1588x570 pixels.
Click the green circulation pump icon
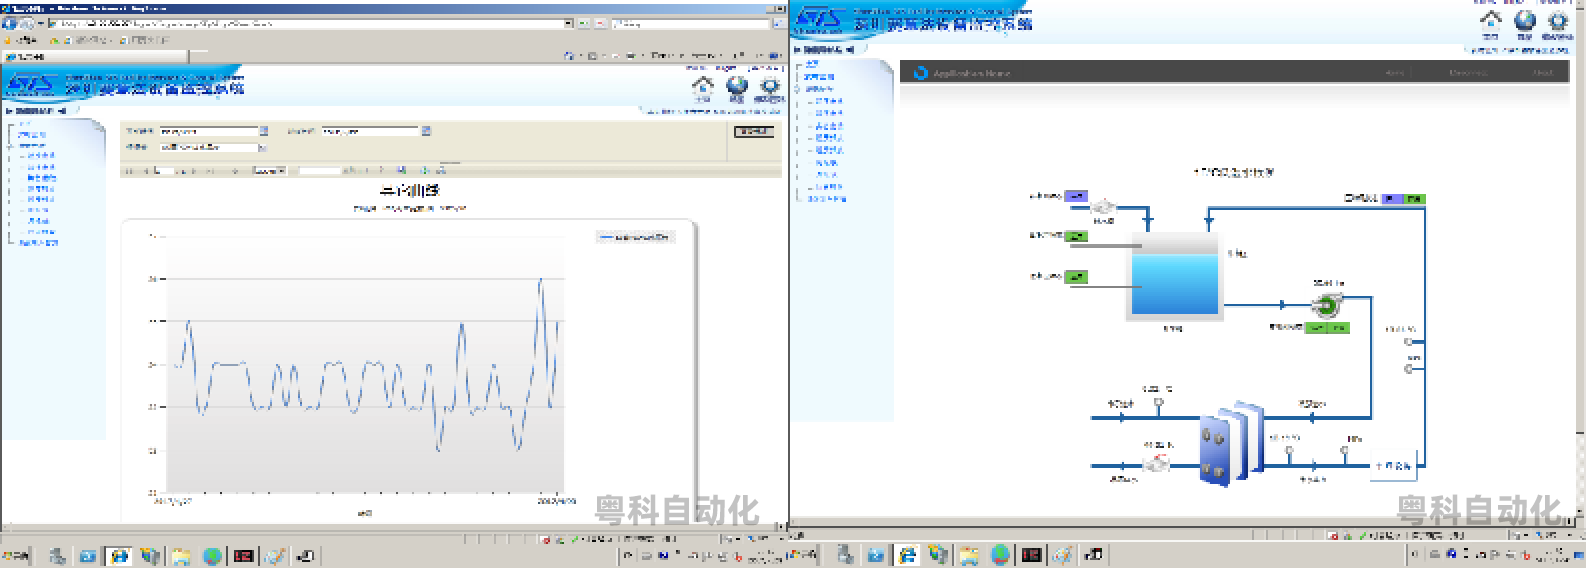tap(1326, 305)
